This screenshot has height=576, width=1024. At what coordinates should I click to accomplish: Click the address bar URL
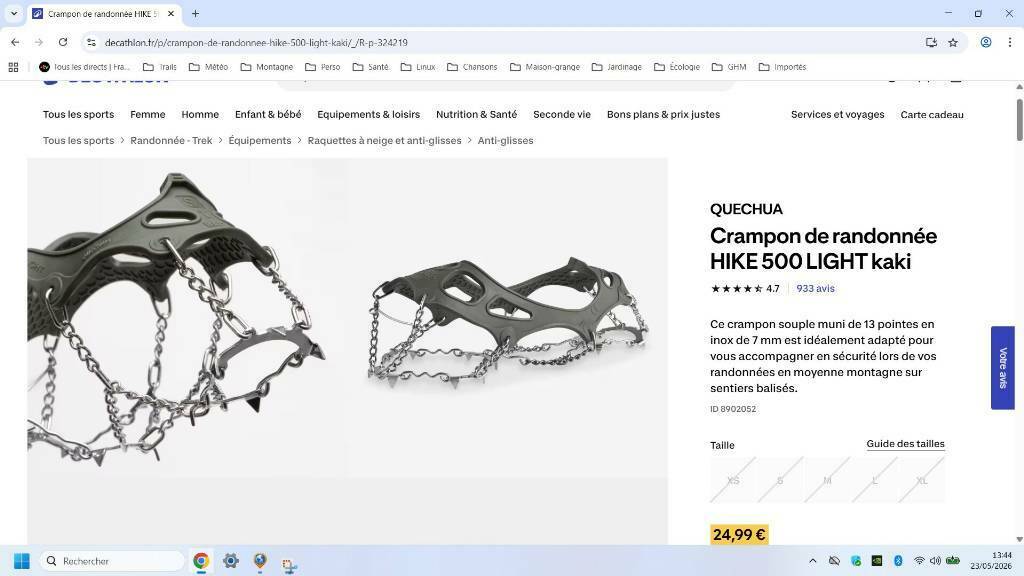coord(256,42)
